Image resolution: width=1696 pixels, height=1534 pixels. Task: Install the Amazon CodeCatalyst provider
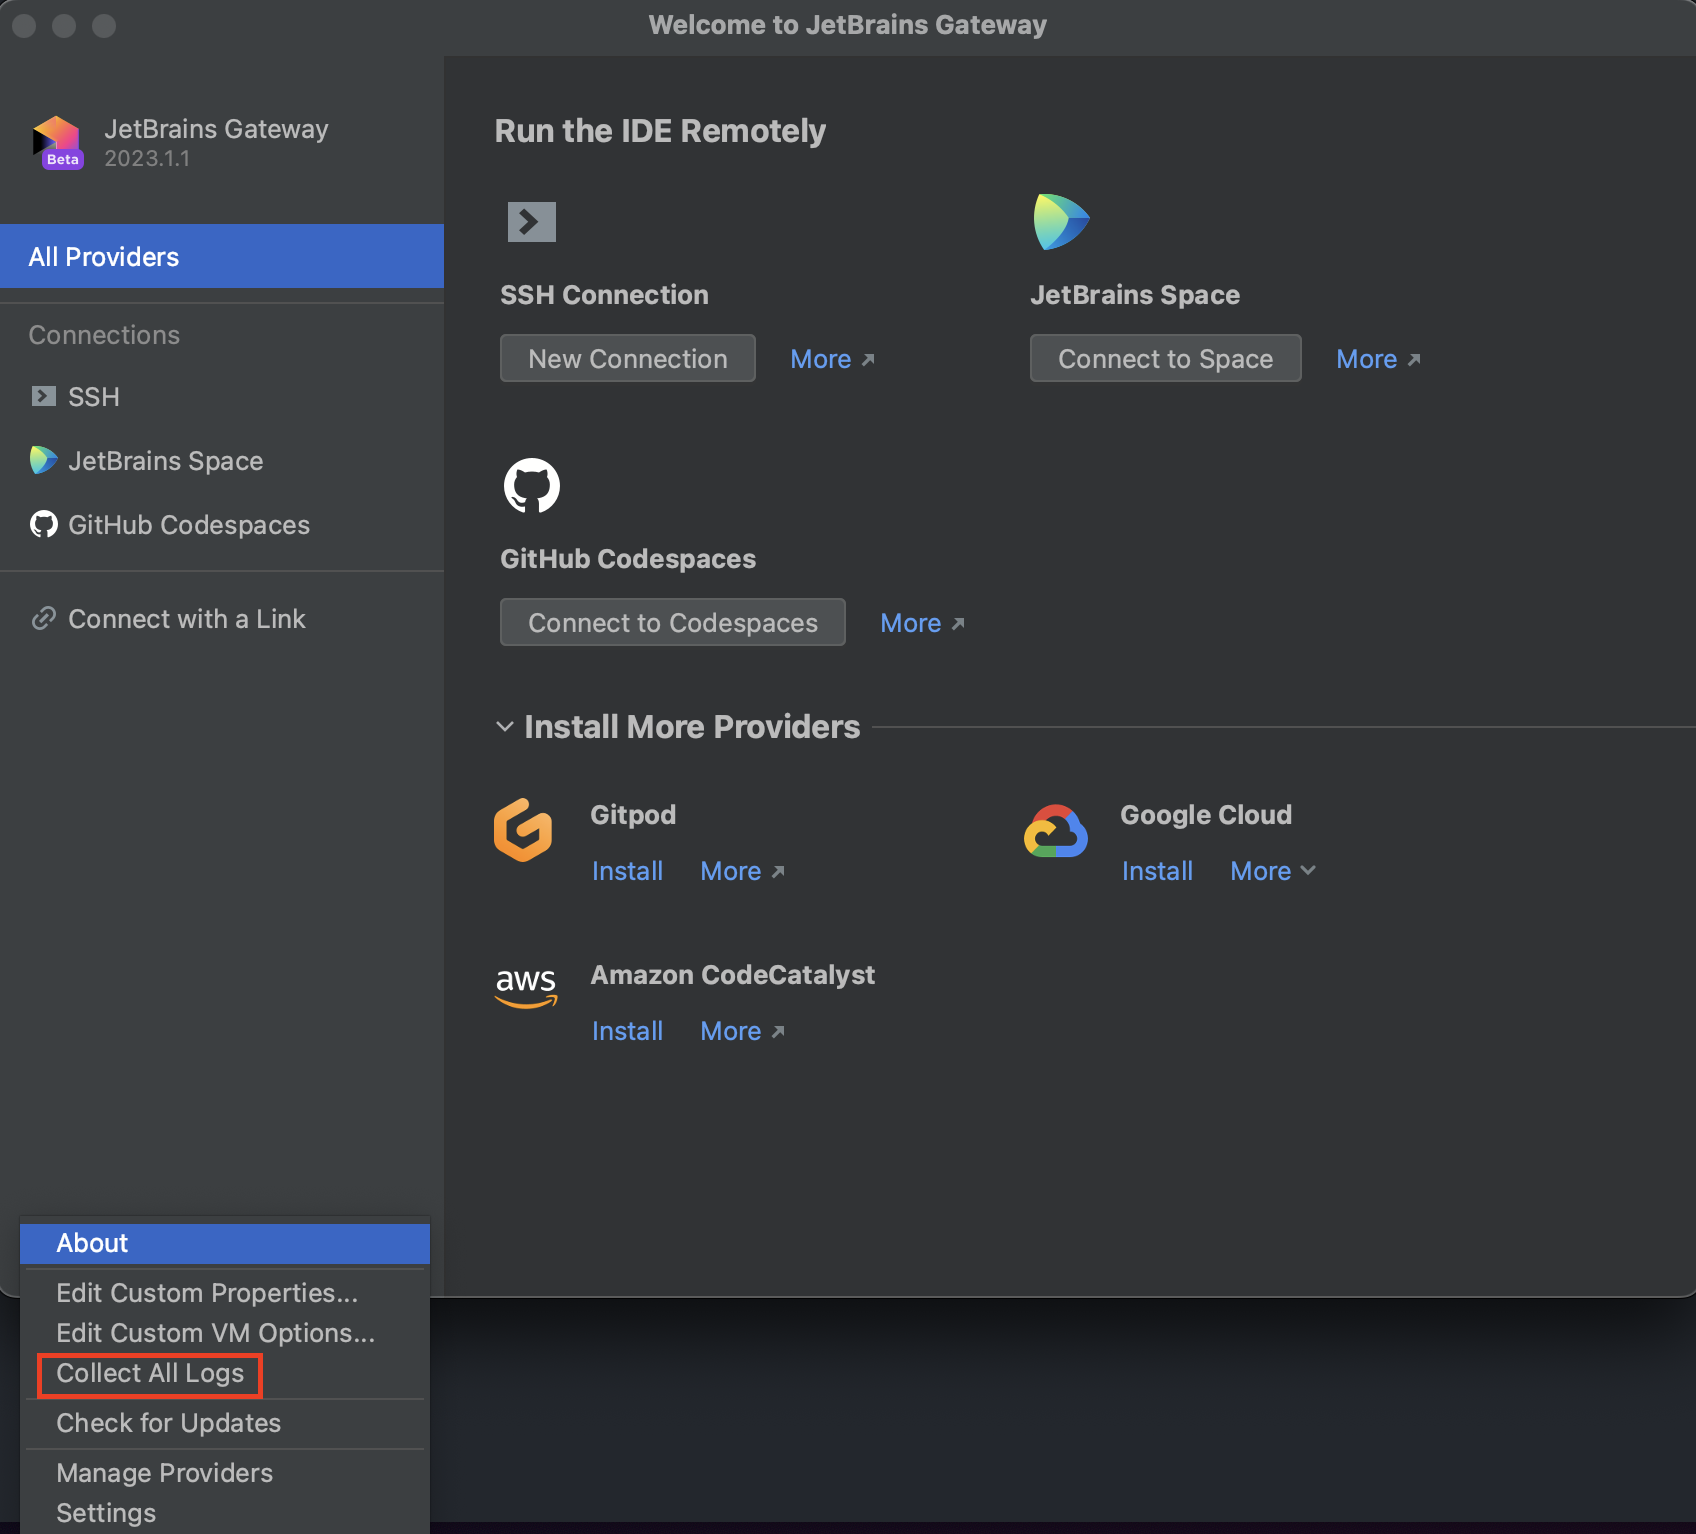[x=627, y=1031]
